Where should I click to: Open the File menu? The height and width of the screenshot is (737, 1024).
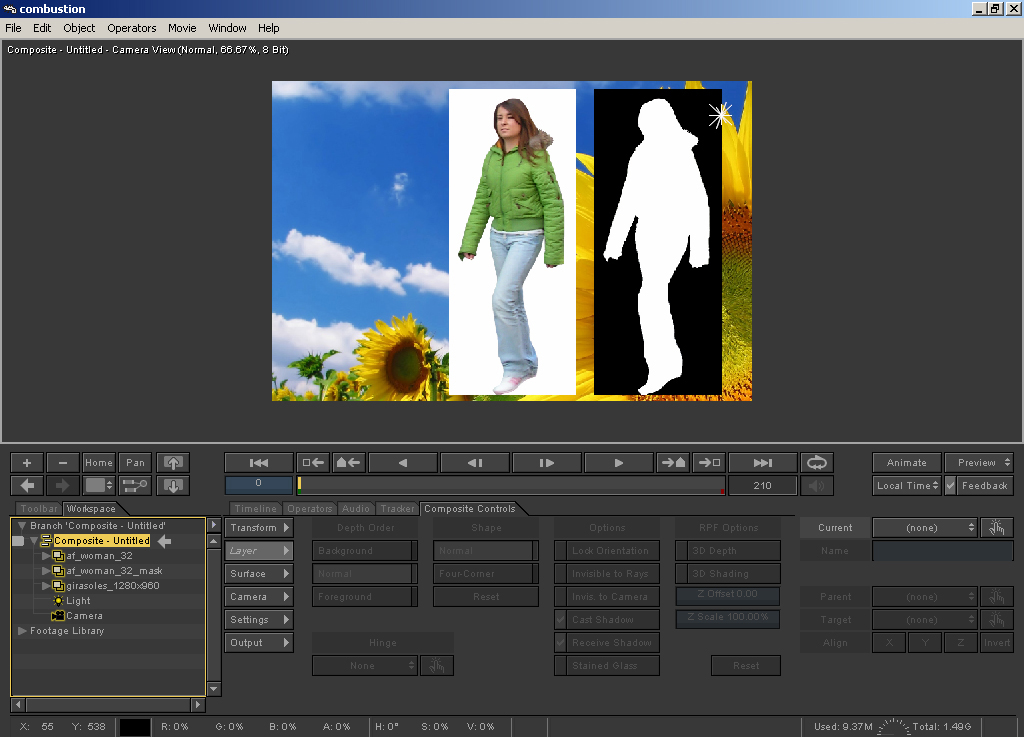tap(13, 28)
